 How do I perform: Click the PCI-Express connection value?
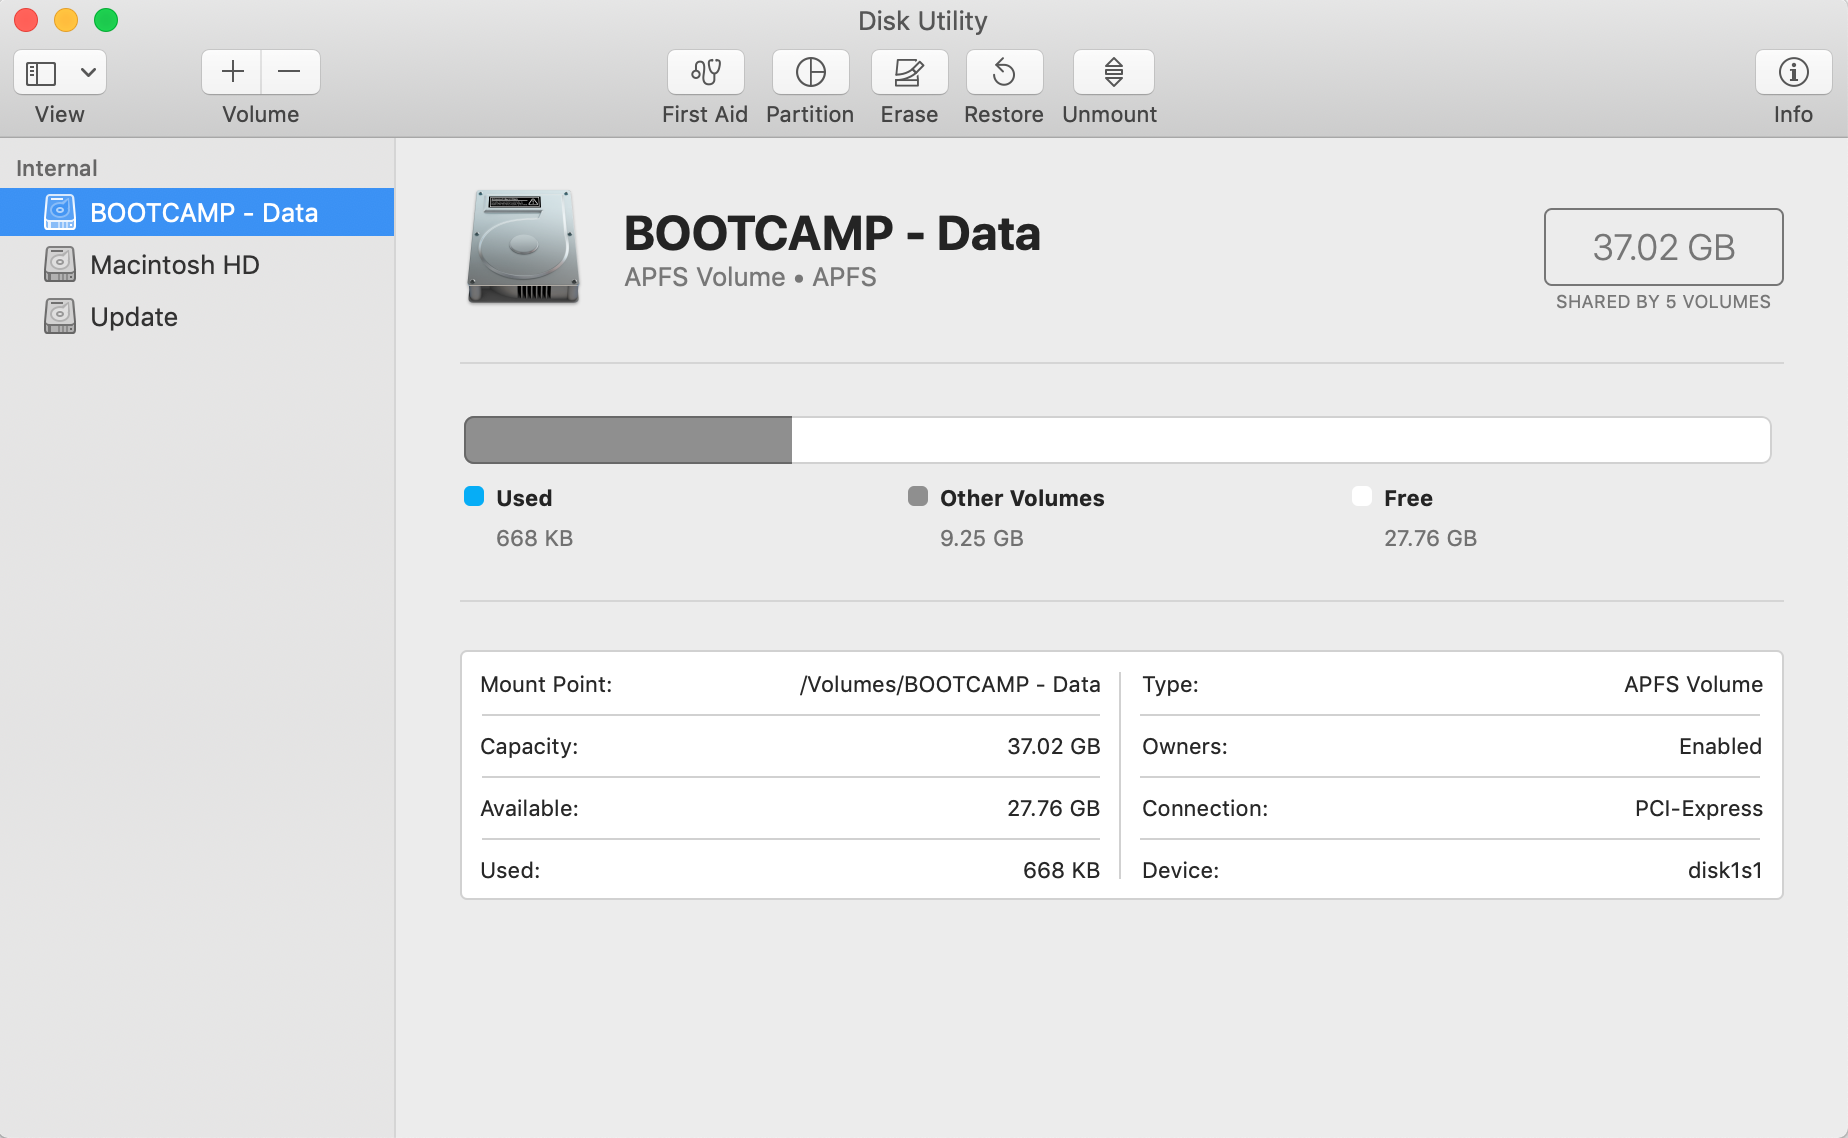(x=1699, y=808)
